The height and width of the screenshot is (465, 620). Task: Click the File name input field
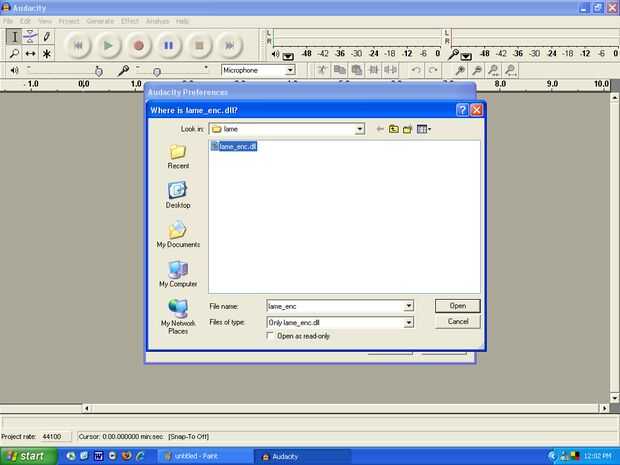pos(335,306)
